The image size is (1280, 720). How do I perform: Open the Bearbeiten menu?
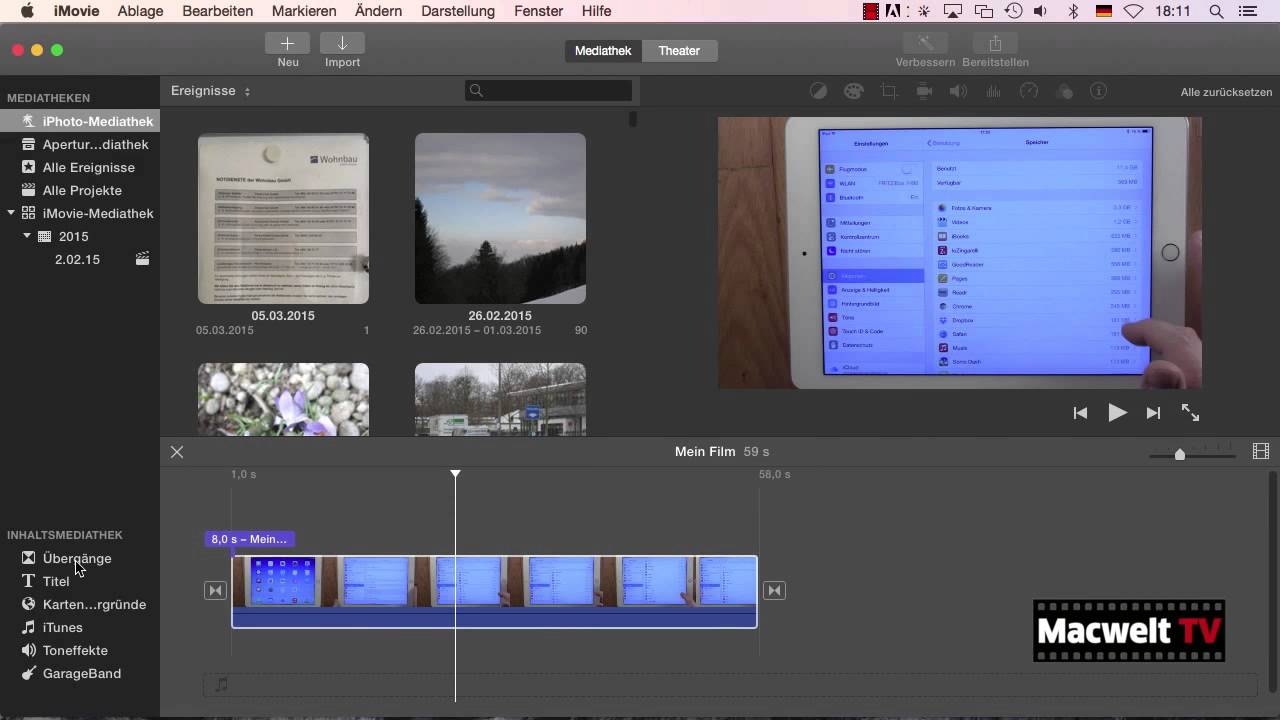(219, 11)
